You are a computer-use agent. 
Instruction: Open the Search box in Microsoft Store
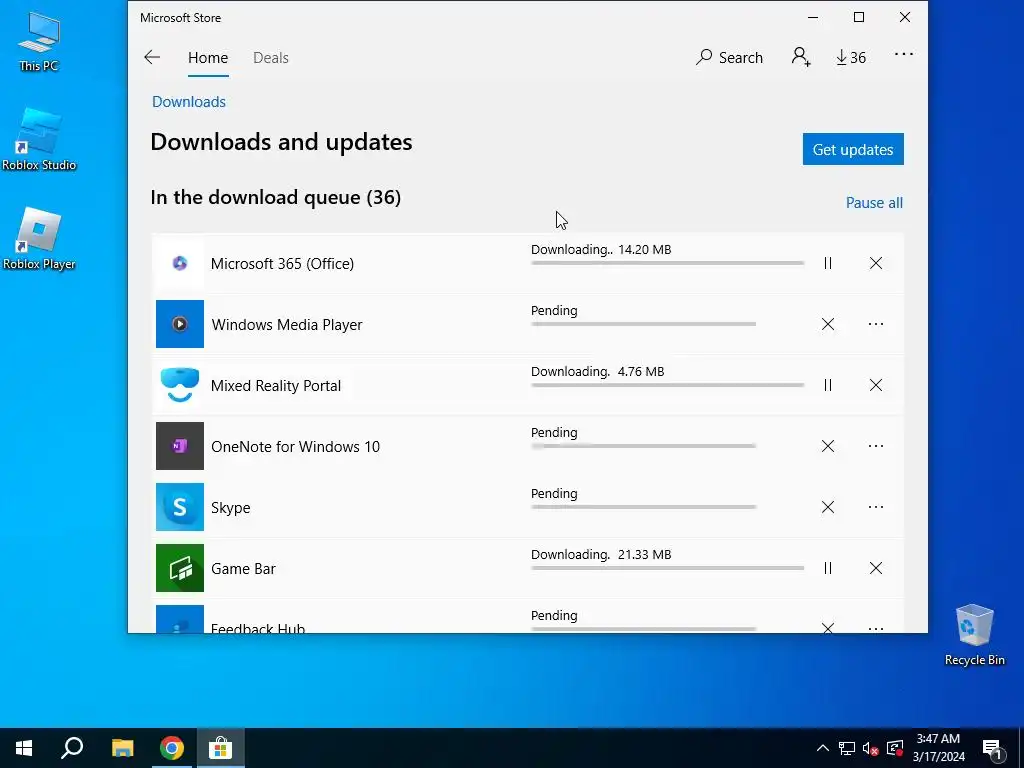tap(729, 57)
